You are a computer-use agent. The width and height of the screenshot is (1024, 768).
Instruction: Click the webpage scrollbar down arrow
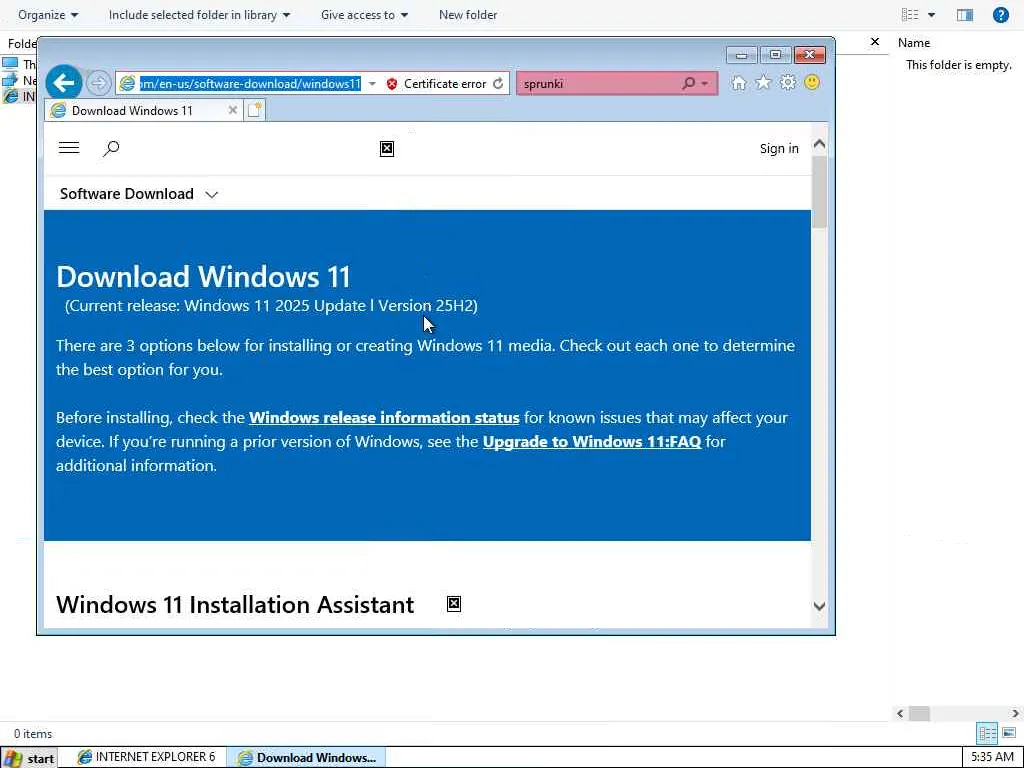pyautogui.click(x=819, y=606)
